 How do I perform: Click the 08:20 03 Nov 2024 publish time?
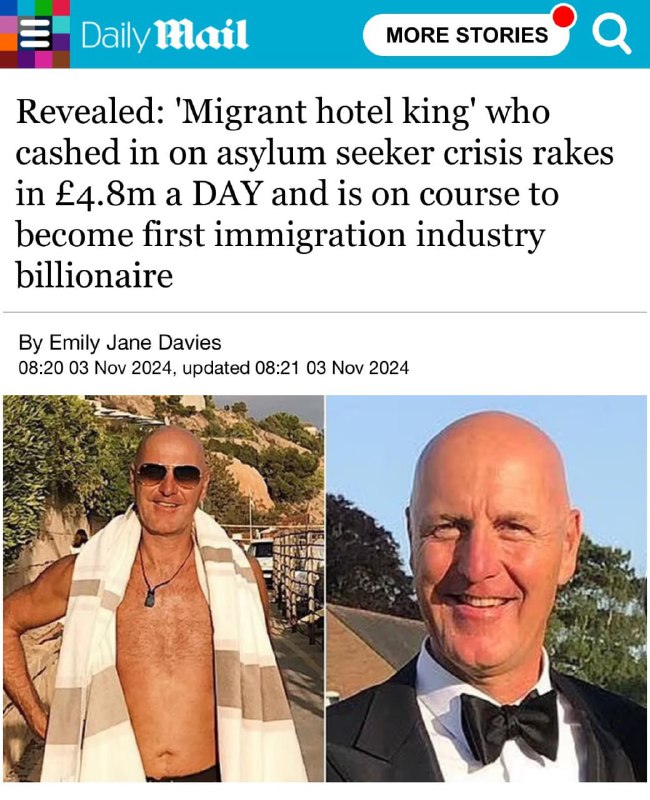click(94, 367)
